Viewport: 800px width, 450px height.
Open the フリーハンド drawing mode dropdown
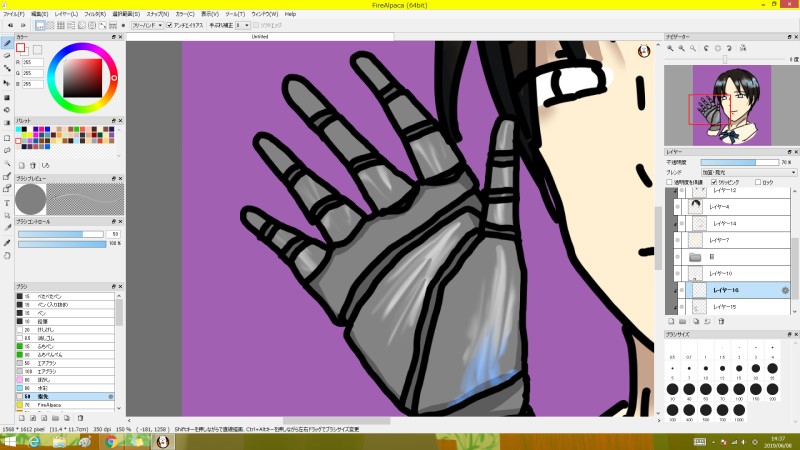coord(147,25)
